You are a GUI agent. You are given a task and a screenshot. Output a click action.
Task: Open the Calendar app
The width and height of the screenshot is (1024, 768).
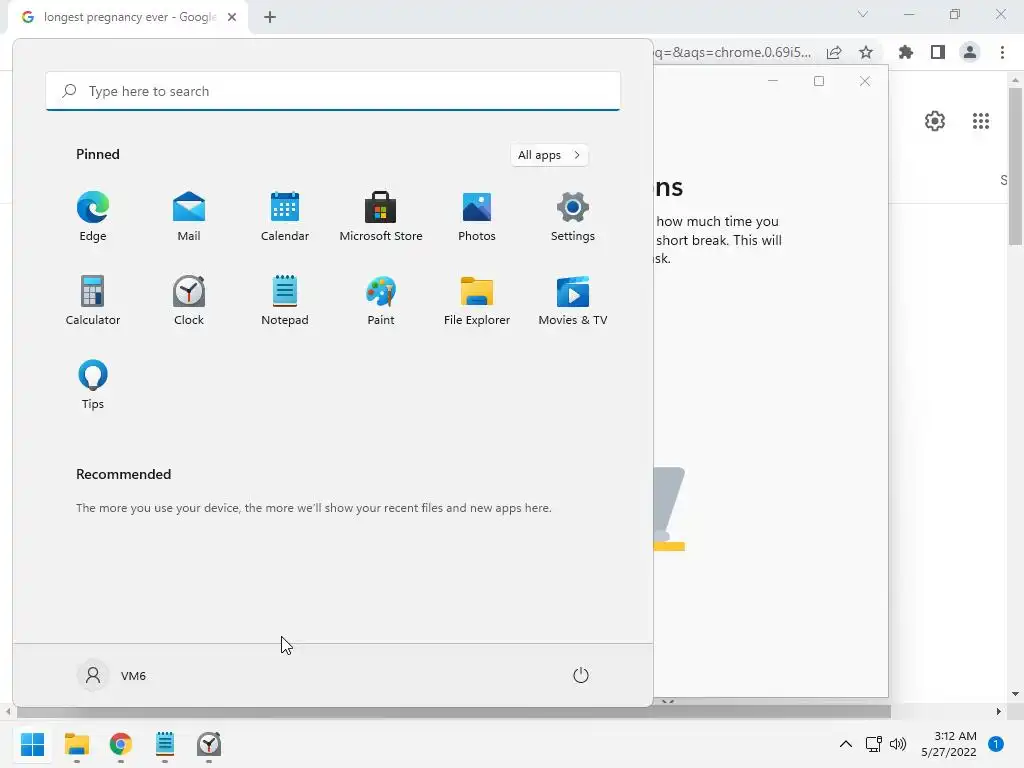[285, 216]
